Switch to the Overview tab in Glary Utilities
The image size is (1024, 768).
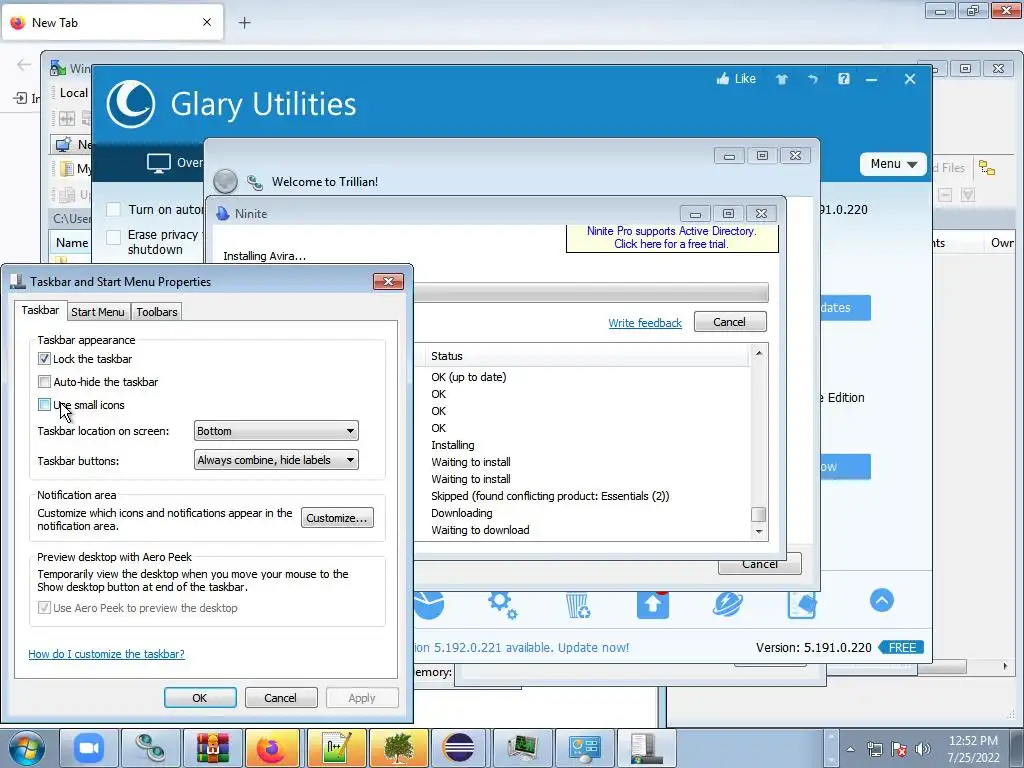(174, 163)
